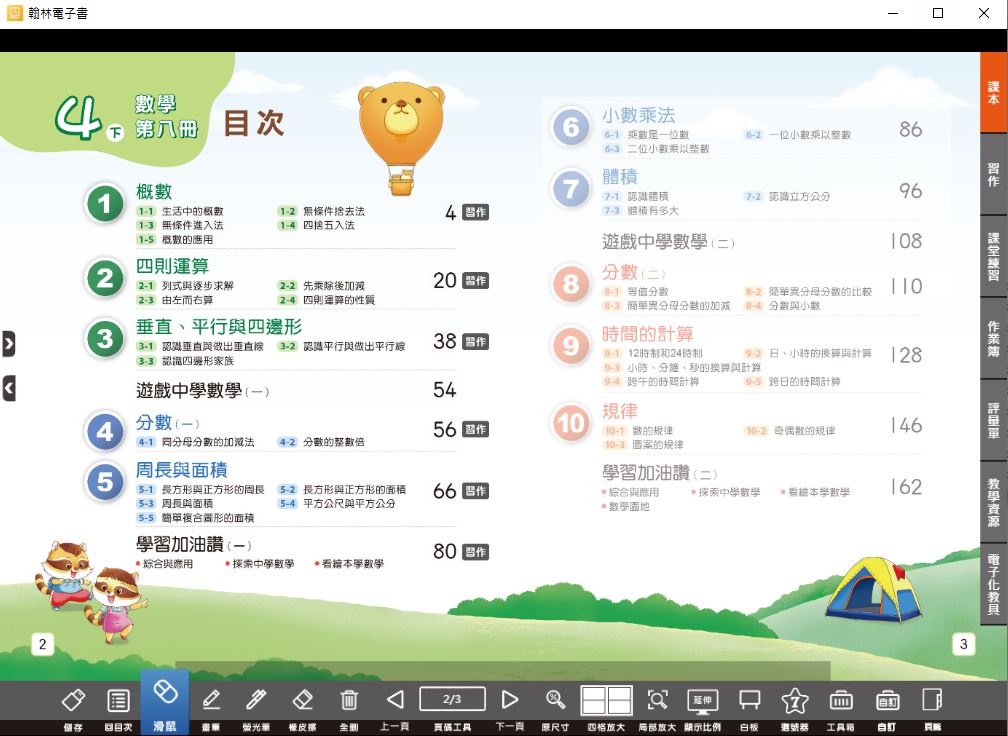Click the 2/3 page number field

click(x=452, y=699)
